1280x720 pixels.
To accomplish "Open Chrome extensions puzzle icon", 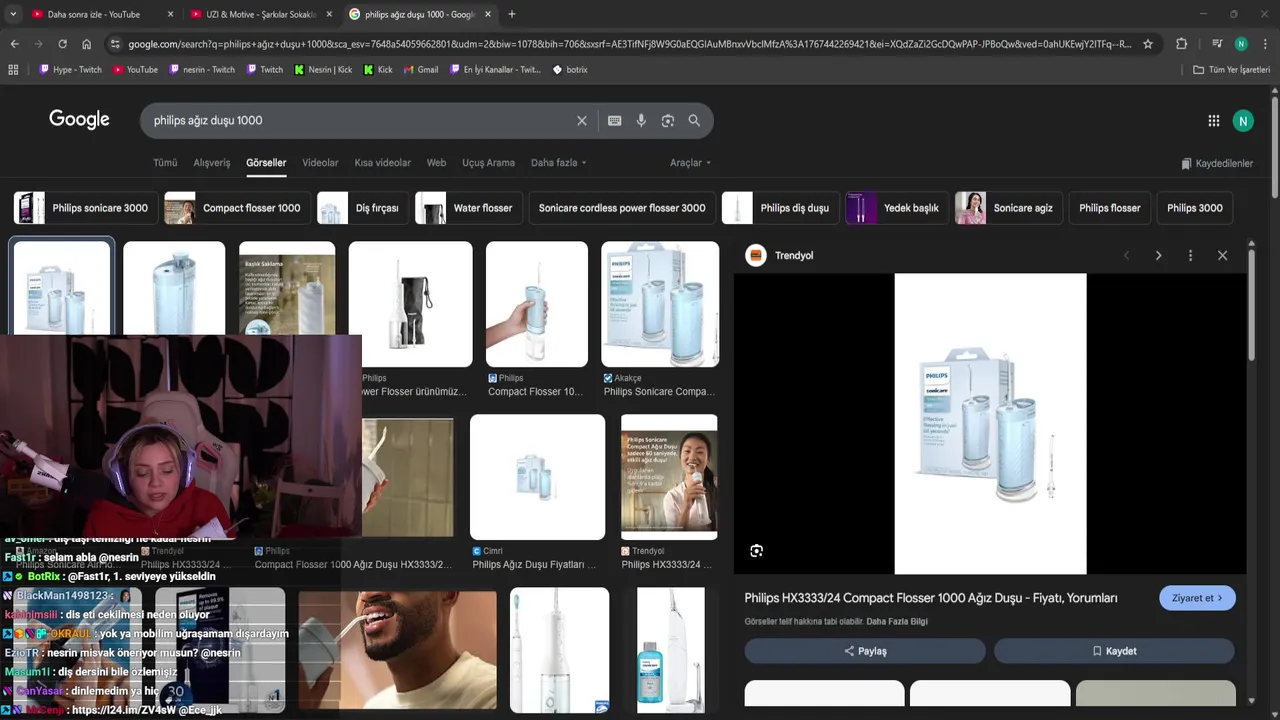I will pos(1181,44).
